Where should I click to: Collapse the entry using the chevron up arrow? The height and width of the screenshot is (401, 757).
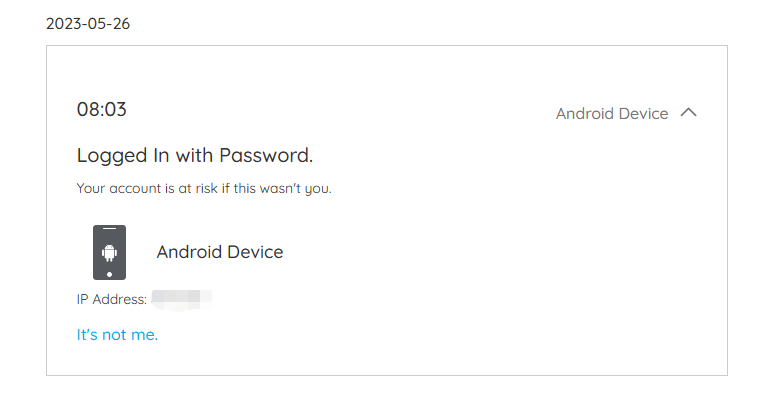point(688,112)
